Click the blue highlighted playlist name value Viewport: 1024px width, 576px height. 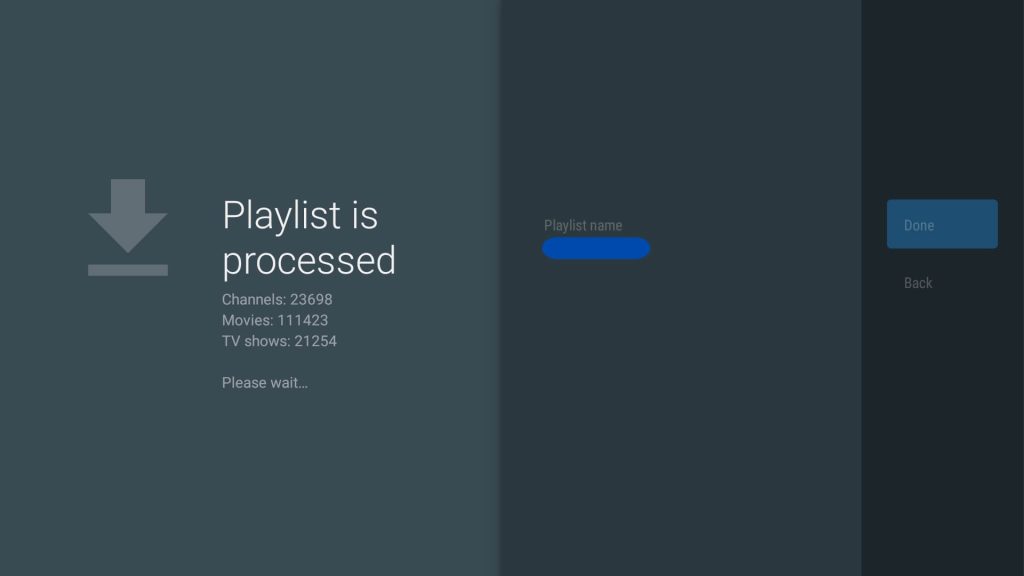pyautogui.click(x=596, y=249)
